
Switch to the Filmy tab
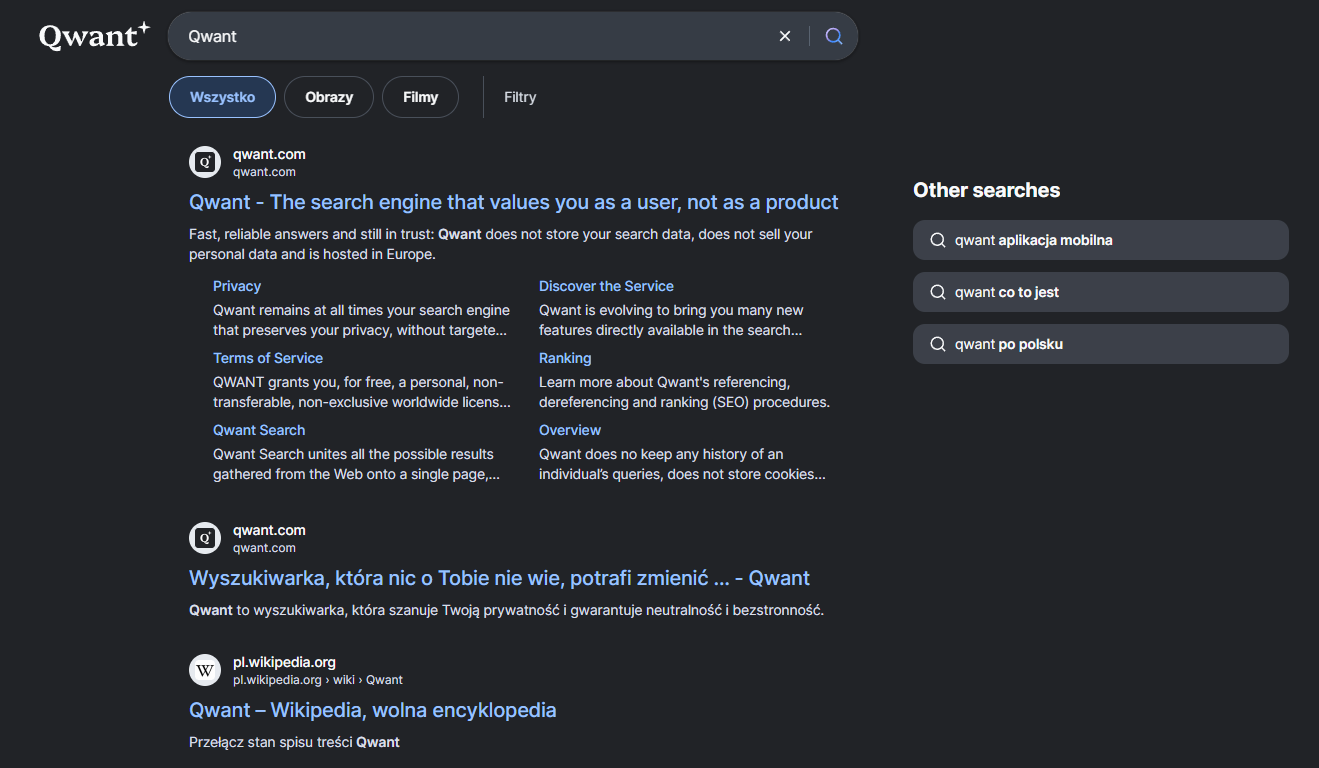[420, 97]
